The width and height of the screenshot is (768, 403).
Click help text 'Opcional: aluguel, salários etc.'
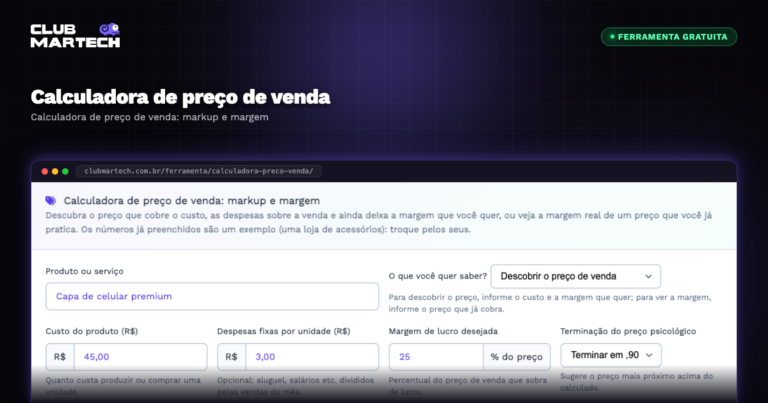coord(295,386)
